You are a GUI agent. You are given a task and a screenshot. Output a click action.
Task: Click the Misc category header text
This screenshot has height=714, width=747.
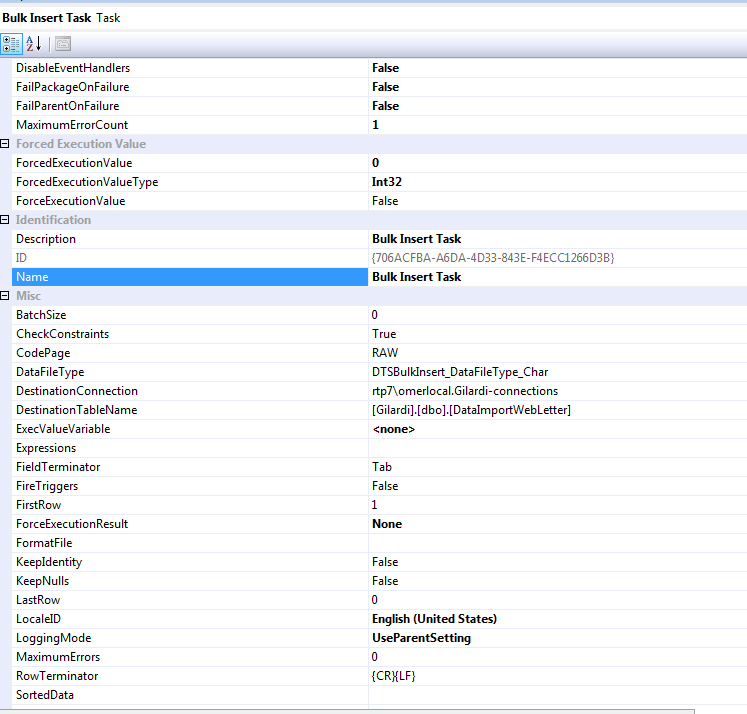pyautogui.click(x=29, y=296)
